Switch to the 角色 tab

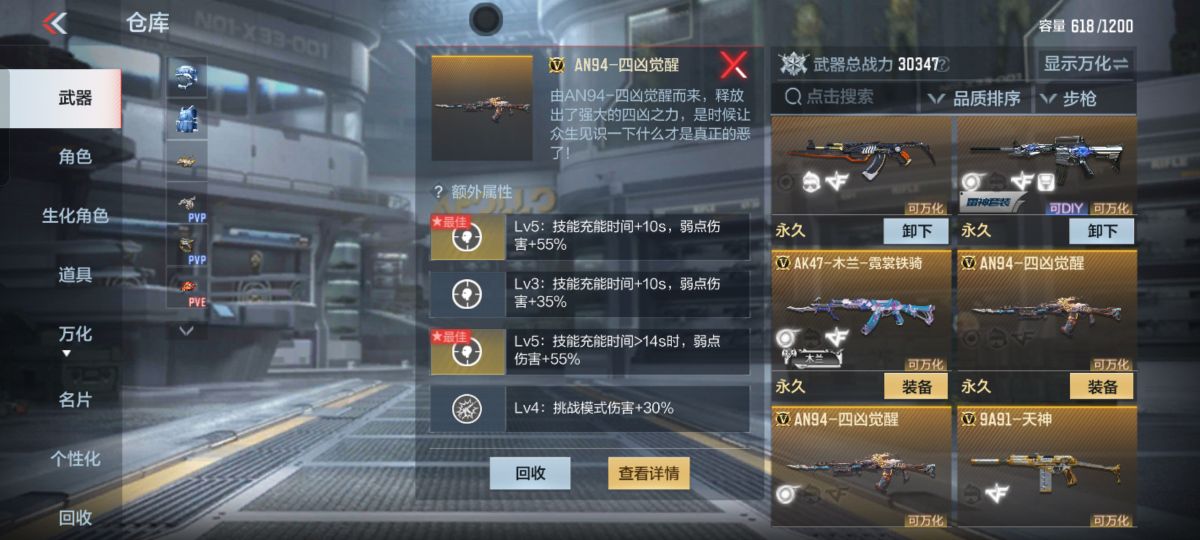click(x=75, y=156)
